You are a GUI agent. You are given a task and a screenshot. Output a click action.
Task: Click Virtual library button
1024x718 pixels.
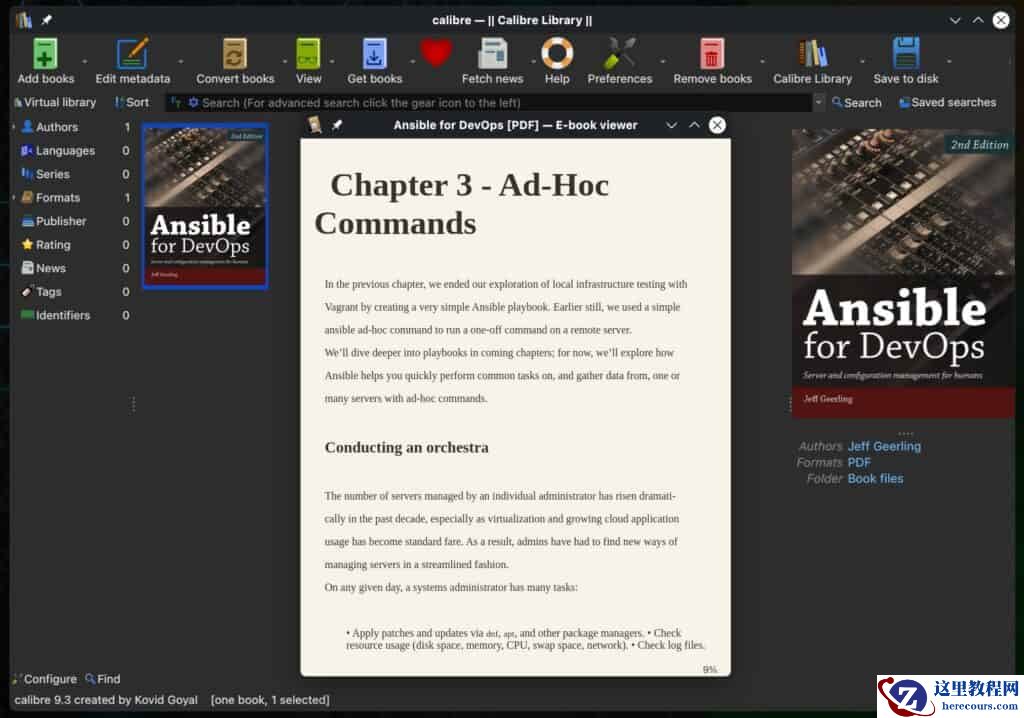(x=56, y=103)
